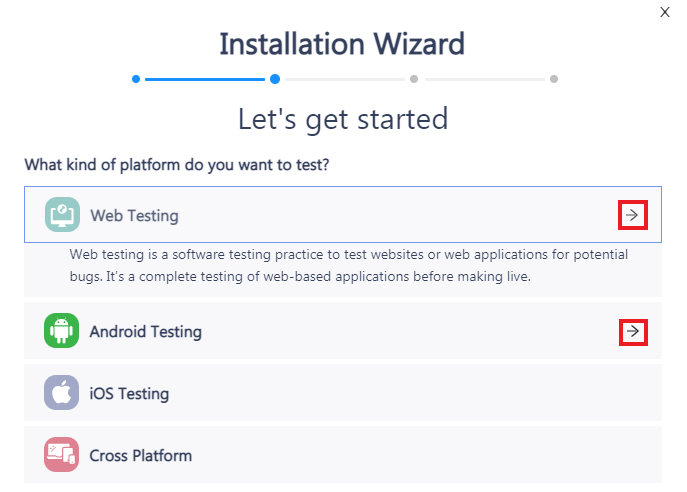Screen dimensions: 687x492
Task: Close the Installation Wizard dialog
Action: pos(665,12)
